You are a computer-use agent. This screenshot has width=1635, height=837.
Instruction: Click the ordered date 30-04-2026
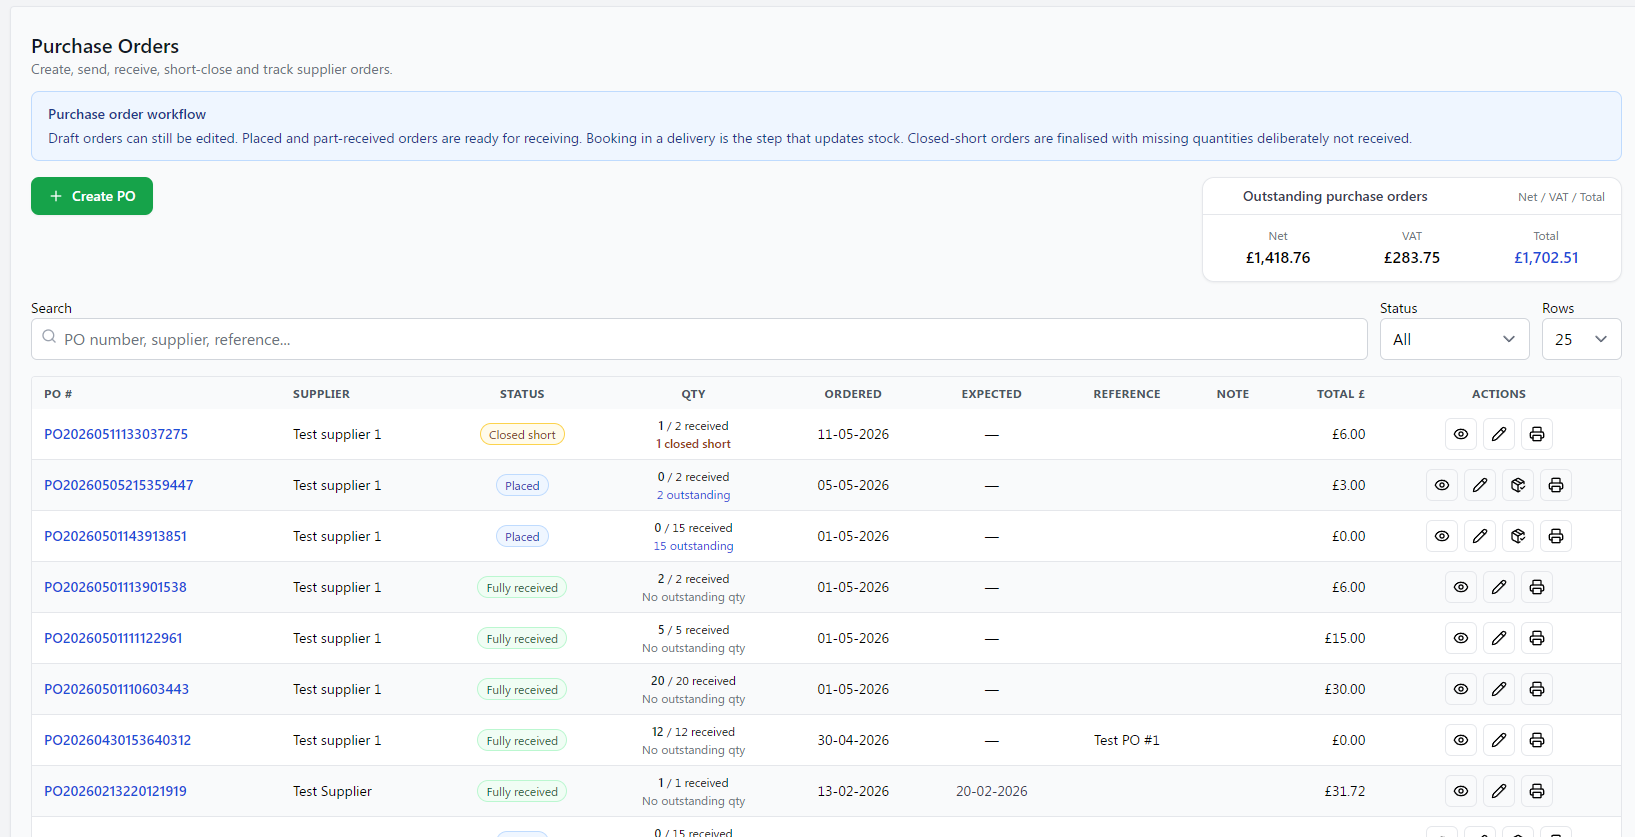point(853,740)
